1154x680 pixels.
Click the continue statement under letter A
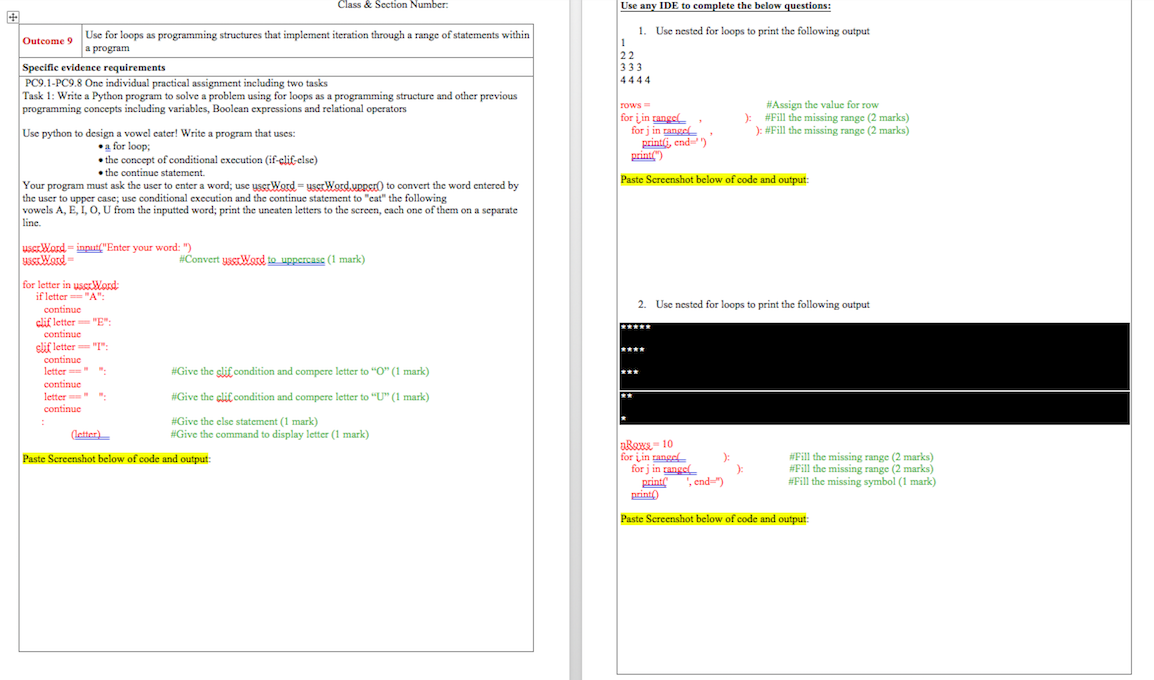click(63, 308)
